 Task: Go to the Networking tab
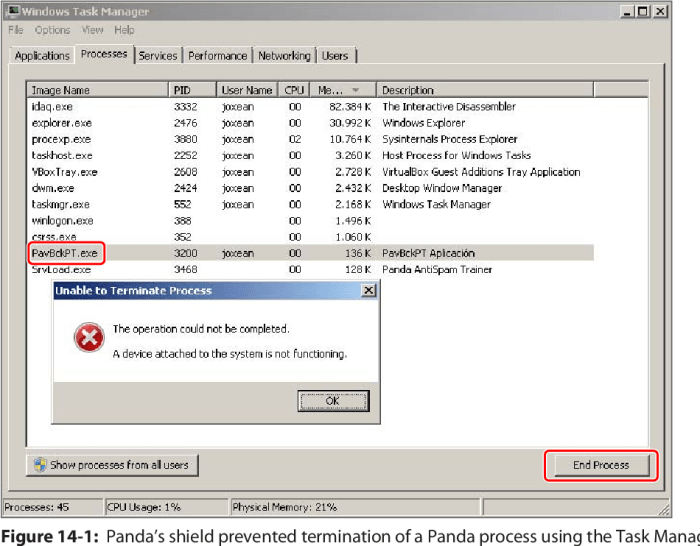click(x=284, y=56)
